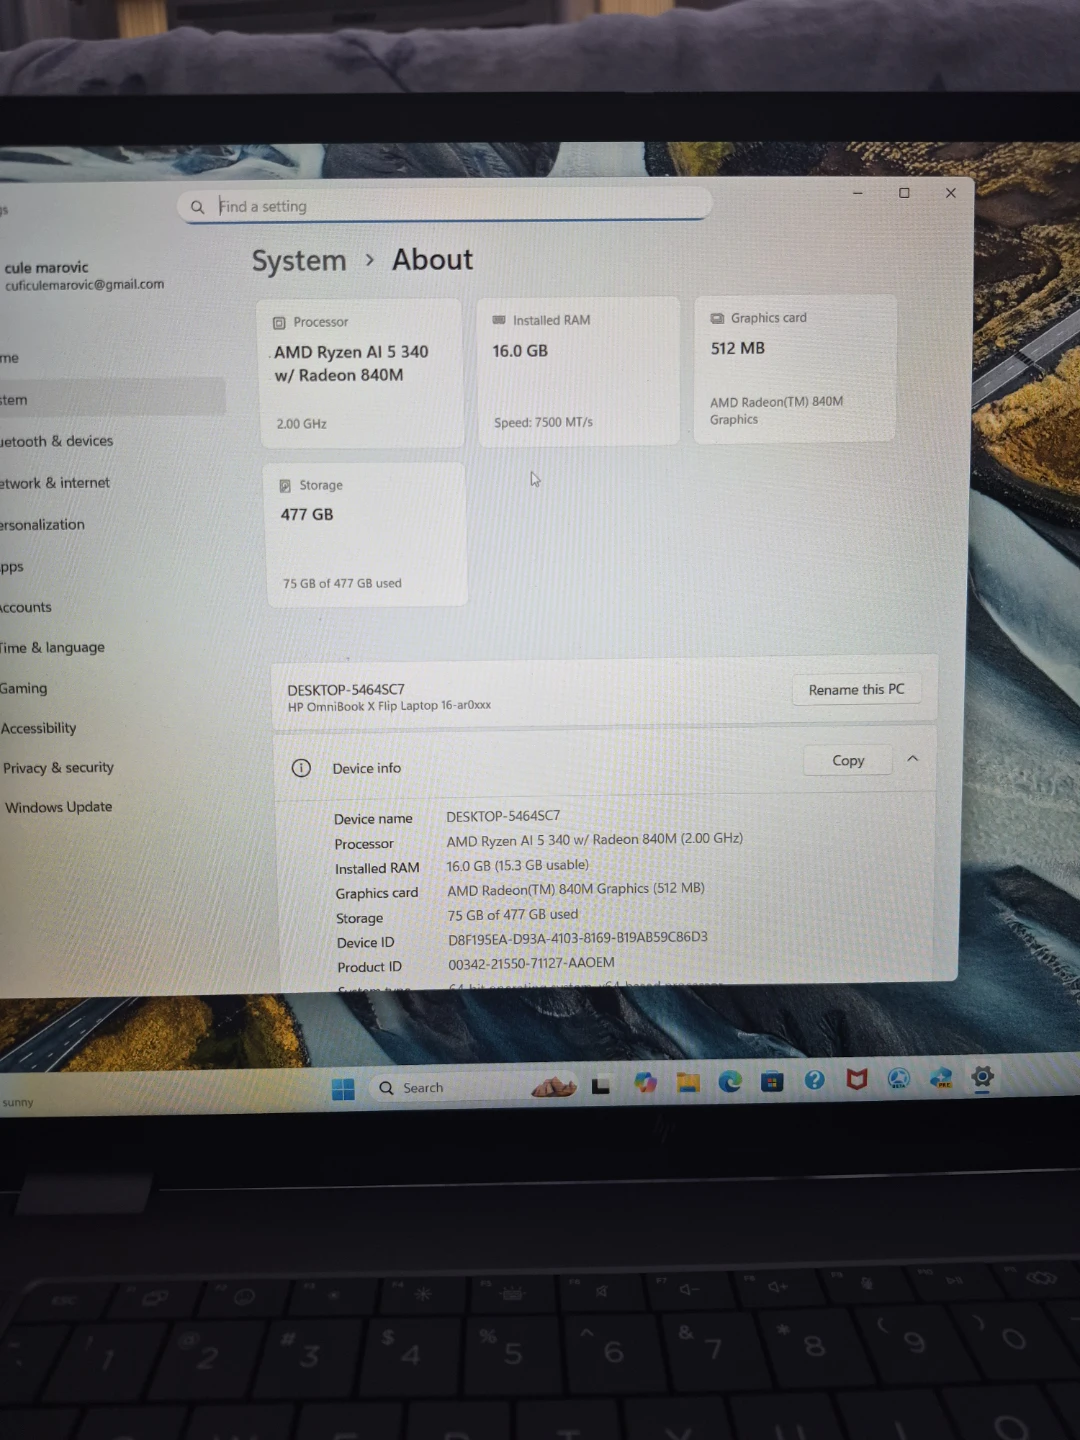
Task: Open File Explorer from the taskbar
Action: [688, 1082]
